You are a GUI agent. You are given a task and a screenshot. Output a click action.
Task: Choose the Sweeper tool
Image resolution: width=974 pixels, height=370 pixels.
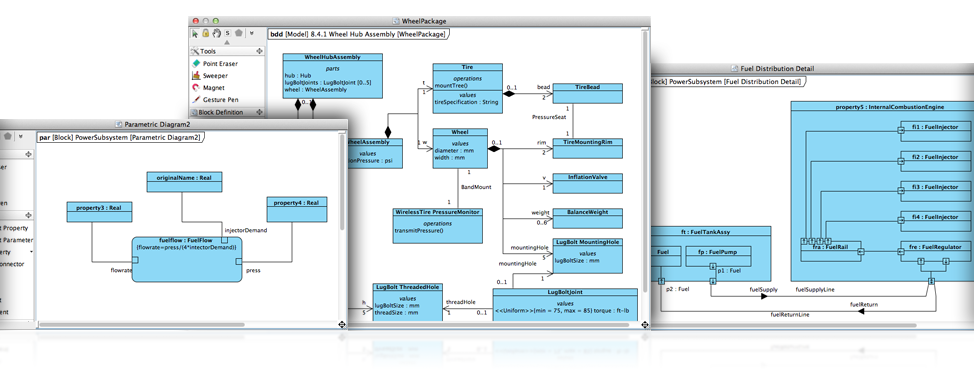pos(210,76)
